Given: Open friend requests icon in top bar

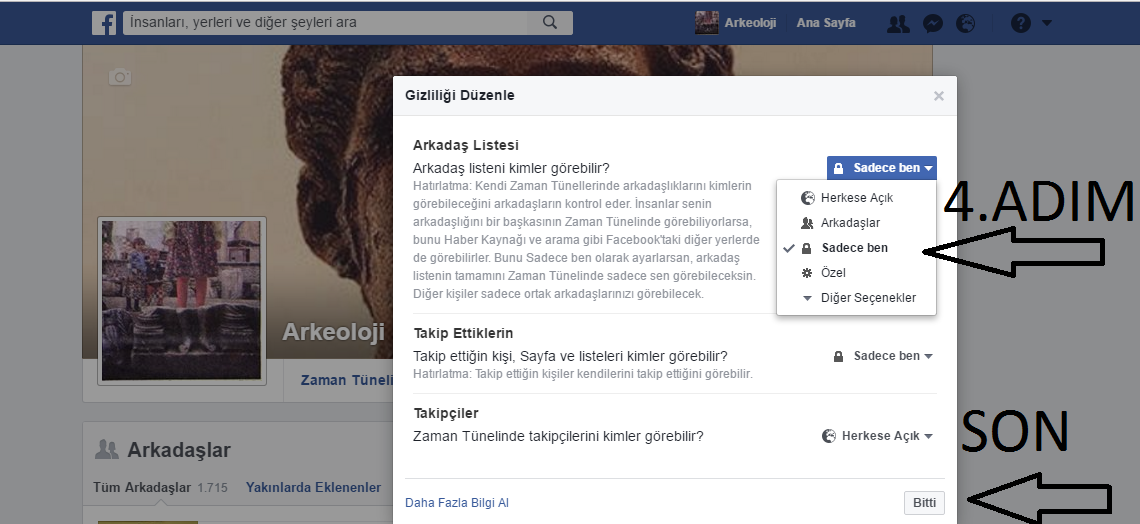Looking at the screenshot, I should pos(899,23).
